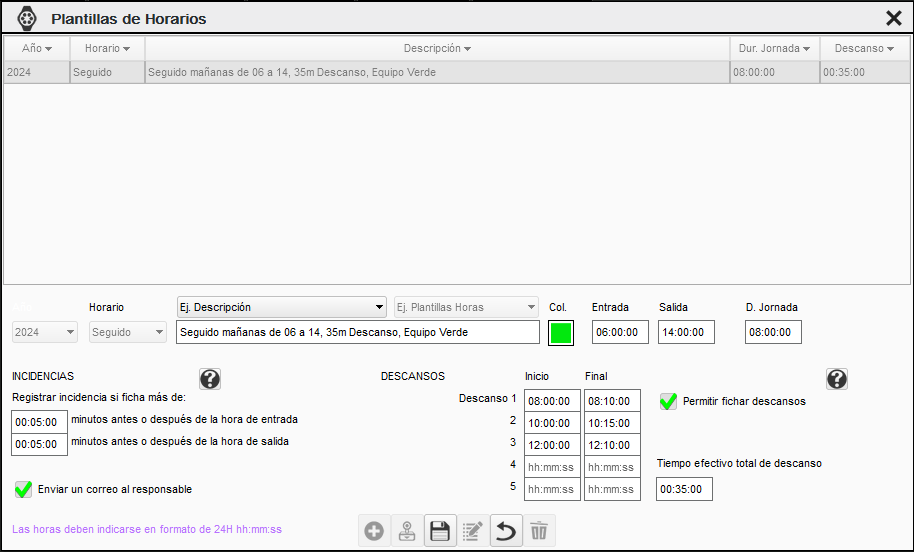
Task: Delete template using the trash icon
Action: [x=539, y=531]
